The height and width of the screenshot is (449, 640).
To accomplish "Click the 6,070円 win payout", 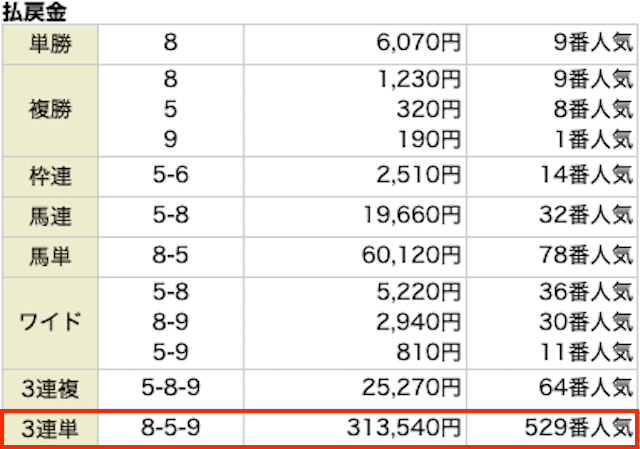I will pos(418,42).
